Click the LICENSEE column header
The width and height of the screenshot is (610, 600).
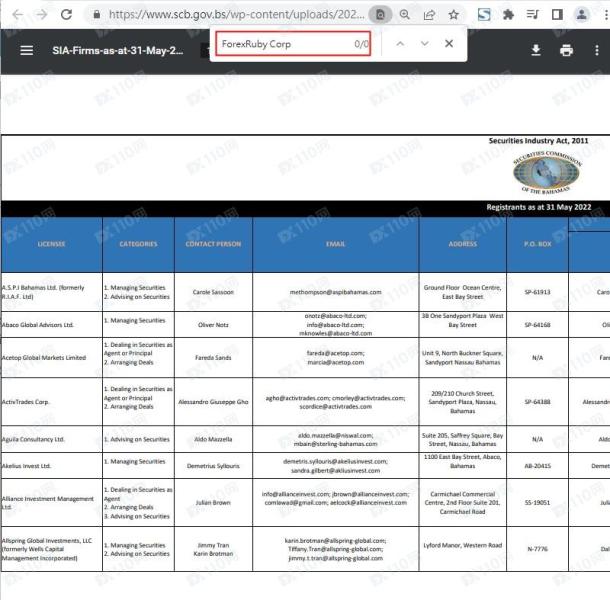51,244
